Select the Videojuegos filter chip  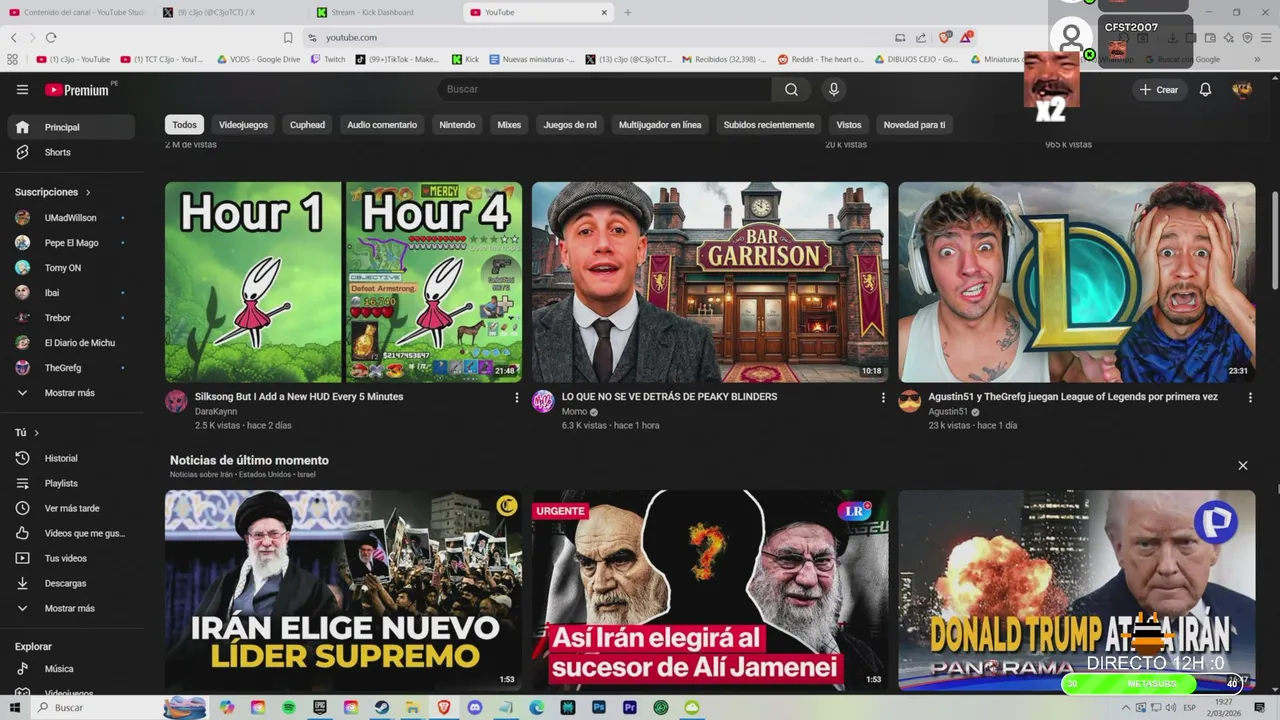(243, 125)
